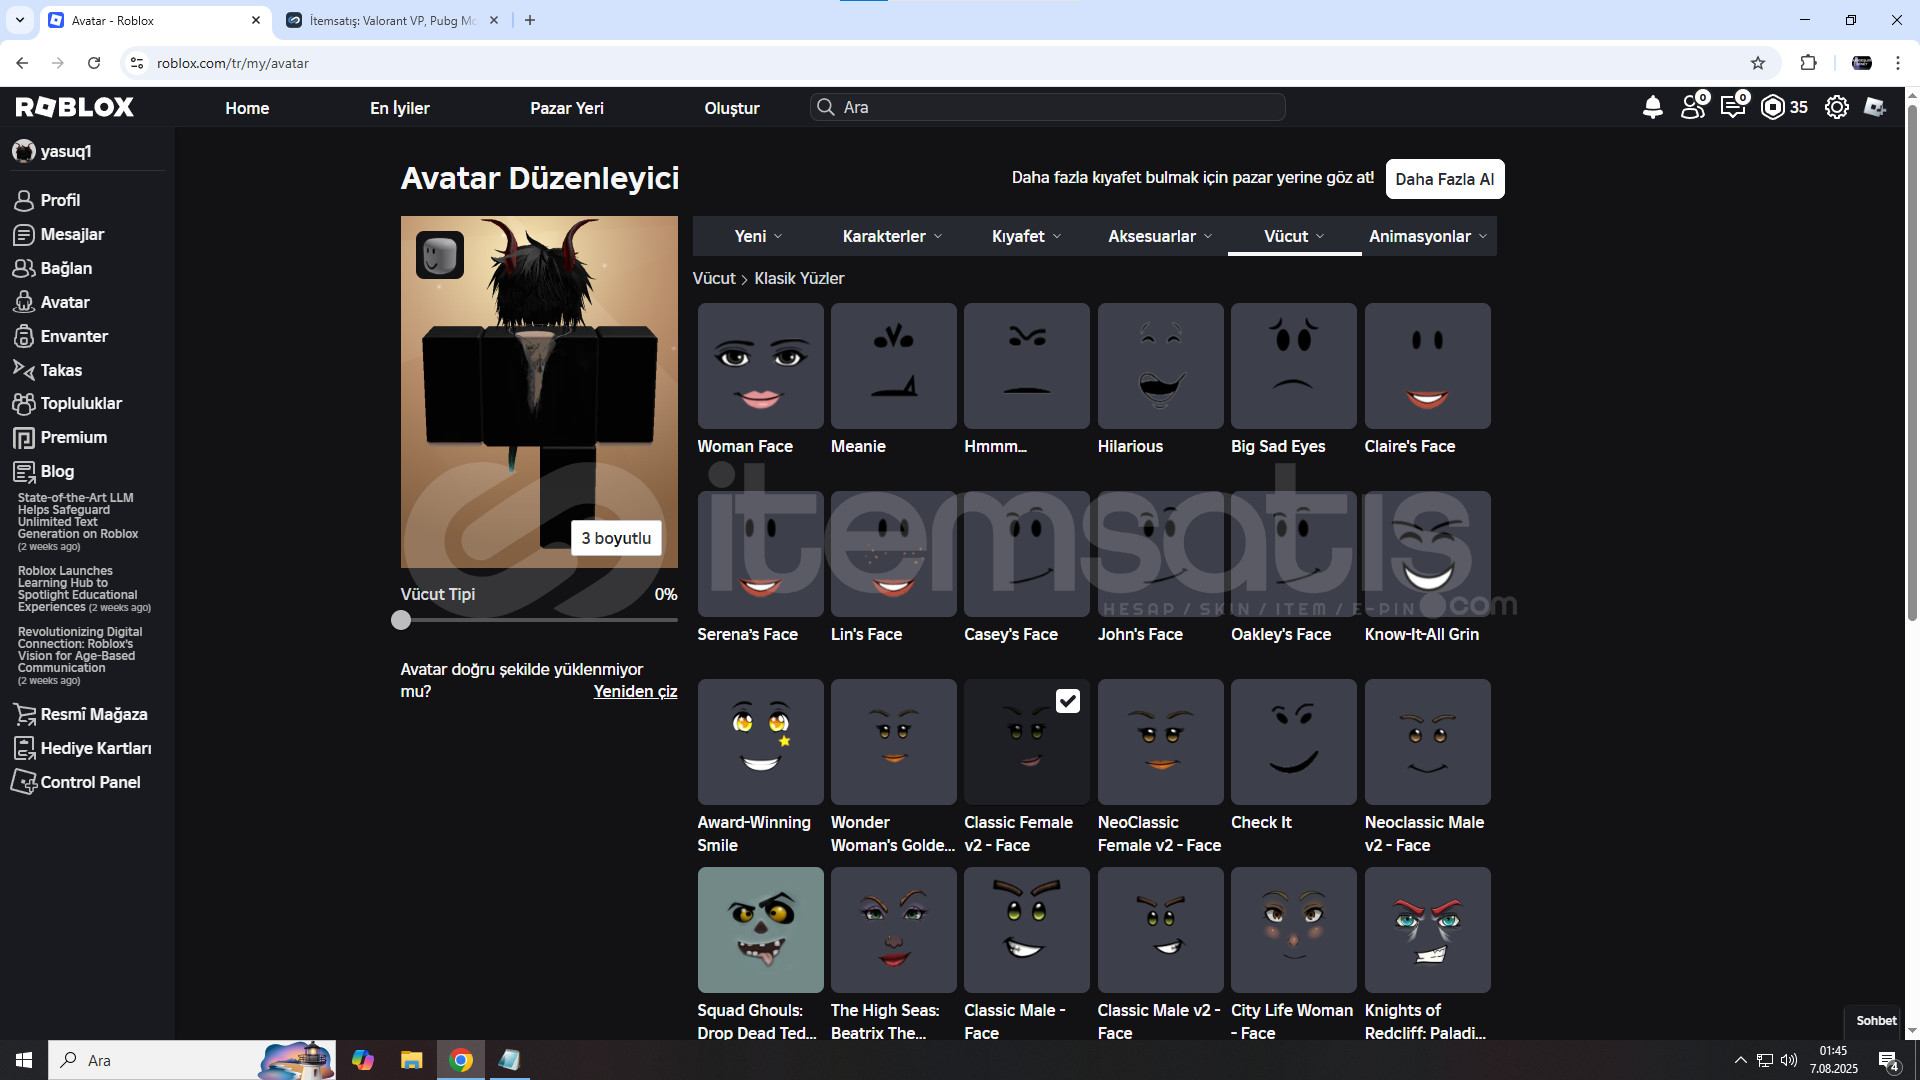The image size is (1920, 1080).
Task: Click the Robux balance icon
Action: (x=1773, y=107)
